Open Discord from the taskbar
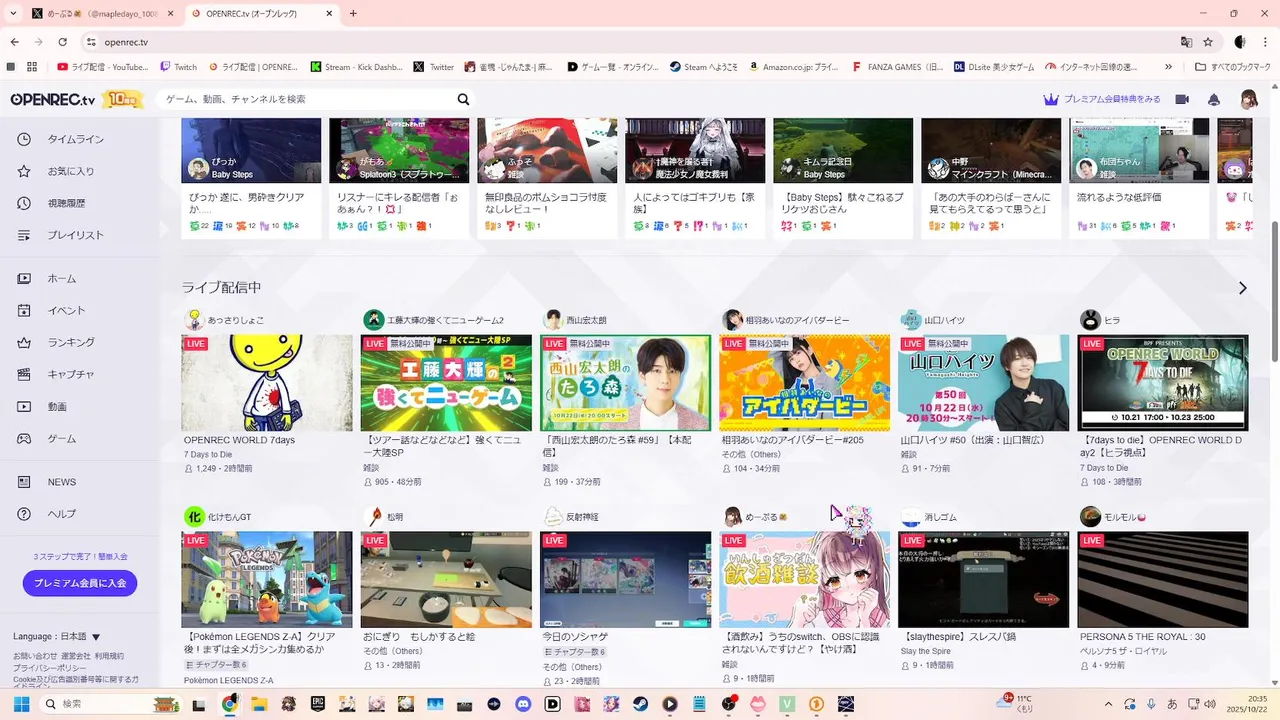This screenshot has height=720, width=1280. click(x=523, y=704)
